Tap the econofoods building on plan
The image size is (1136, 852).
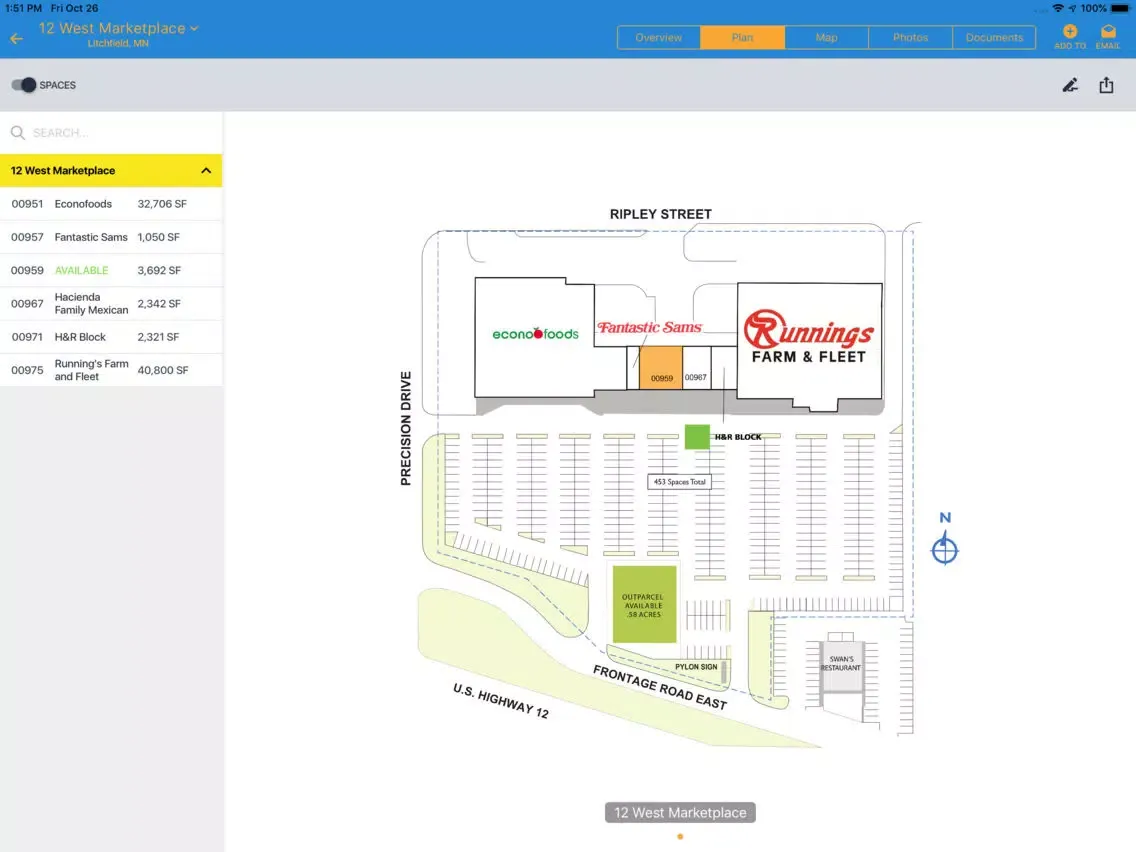tap(535, 335)
